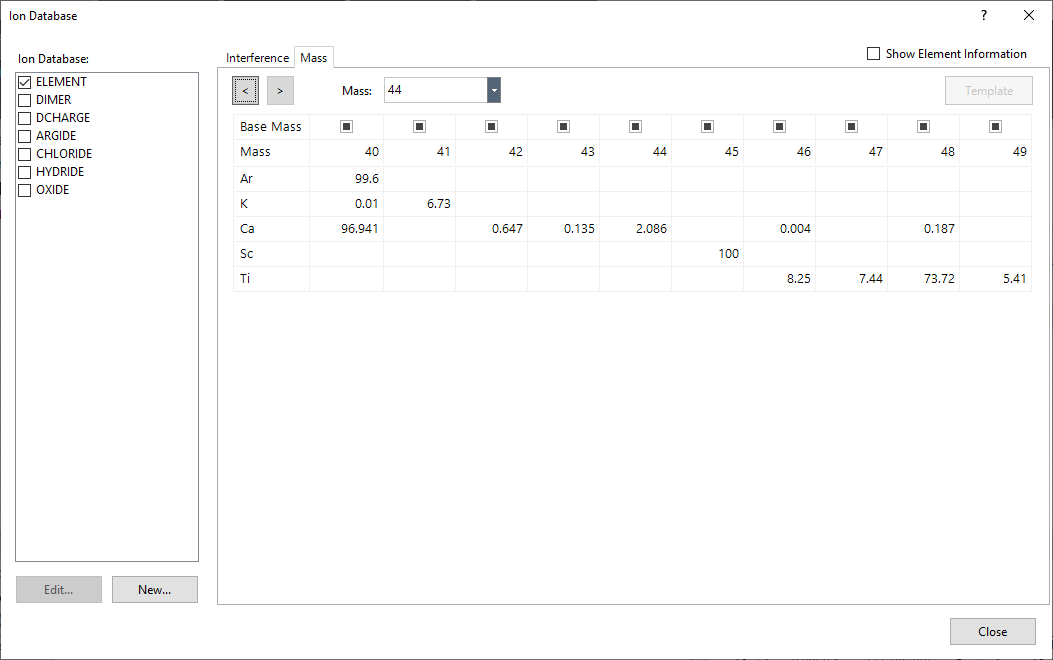Close the Ion Database dialog
The image size is (1053, 660).
[993, 632]
